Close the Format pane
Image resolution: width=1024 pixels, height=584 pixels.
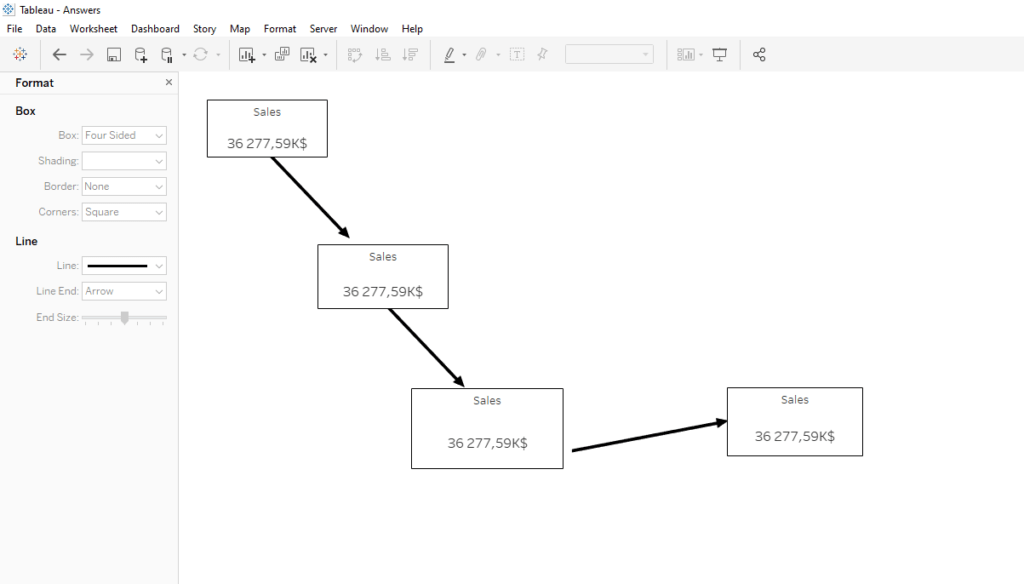click(x=168, y=82)
